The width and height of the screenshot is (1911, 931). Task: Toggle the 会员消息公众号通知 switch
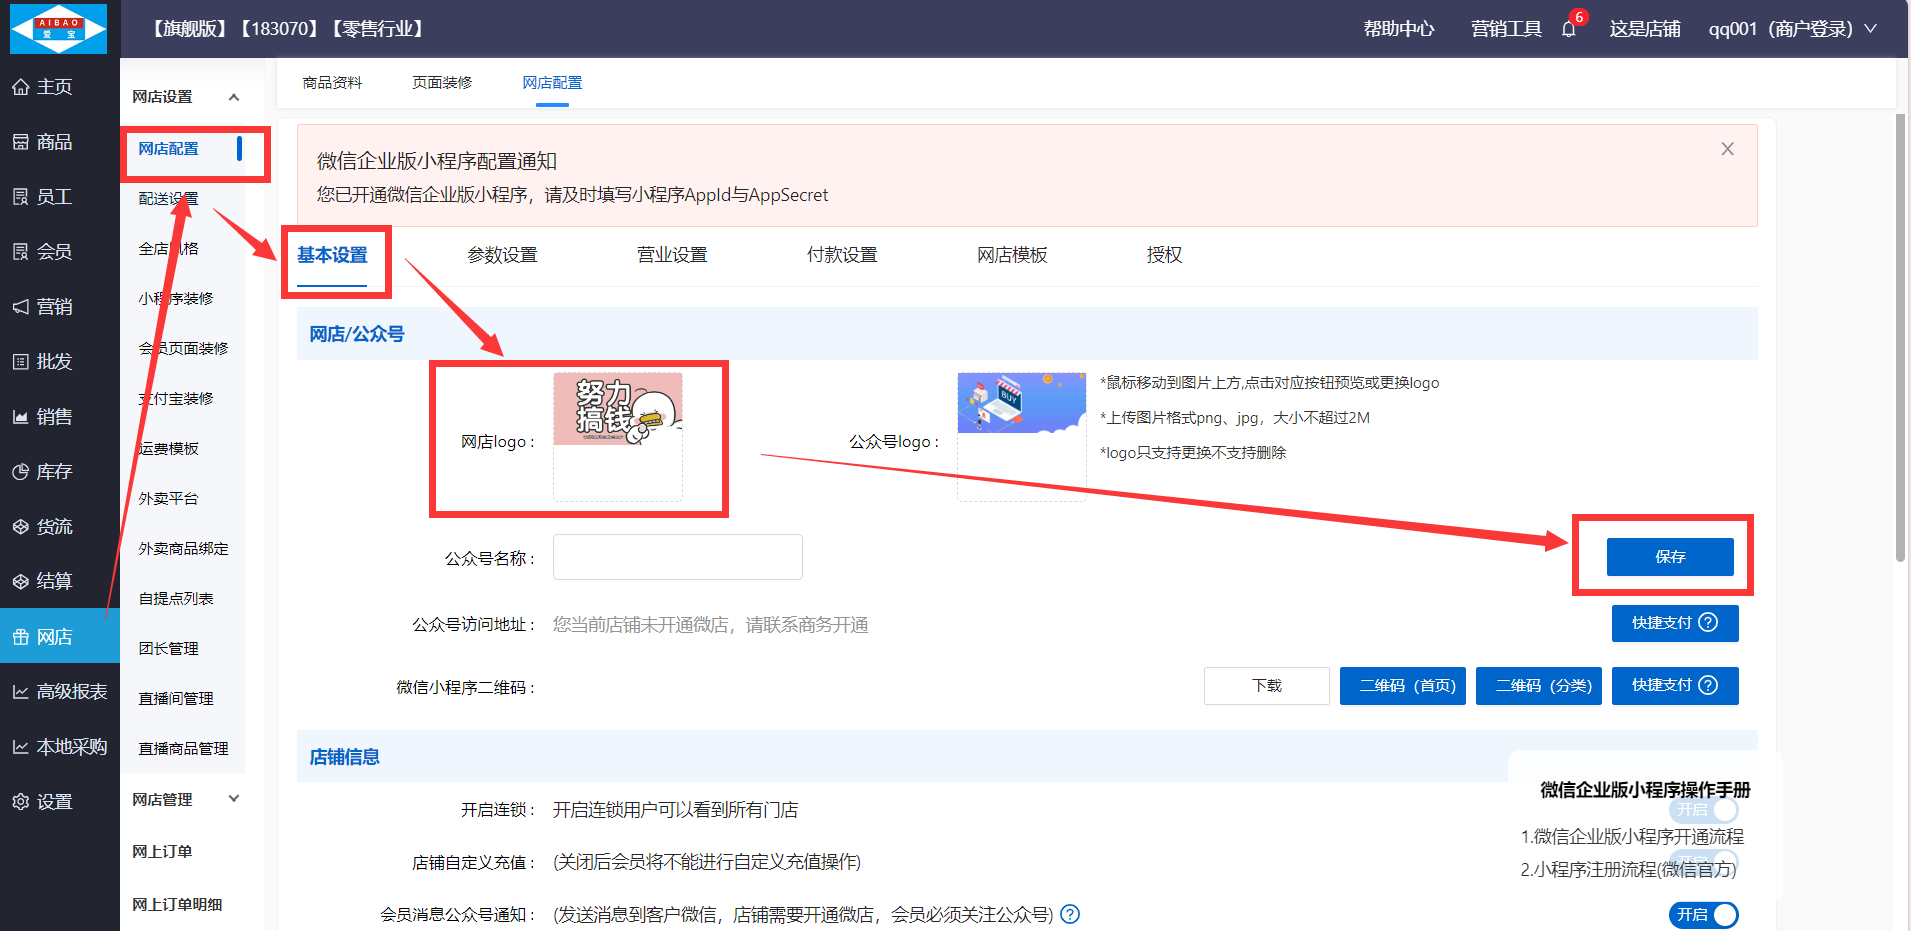[1704, 914]
